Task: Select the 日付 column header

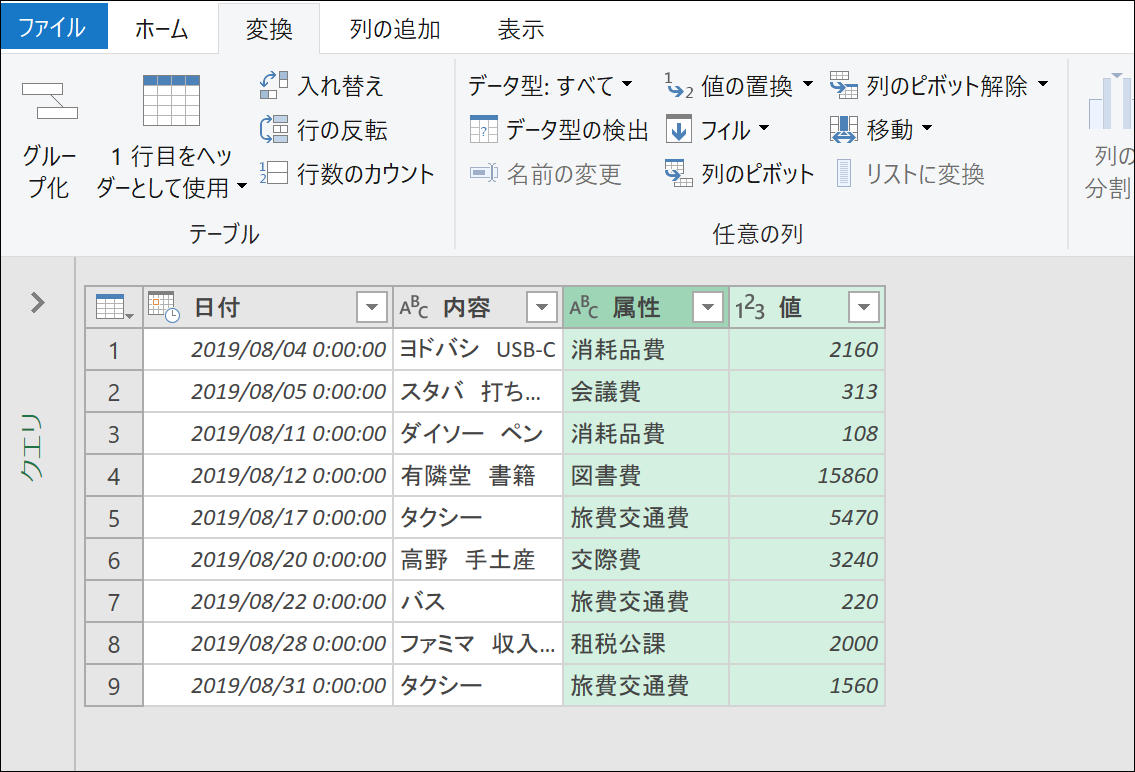Action: 268,307
